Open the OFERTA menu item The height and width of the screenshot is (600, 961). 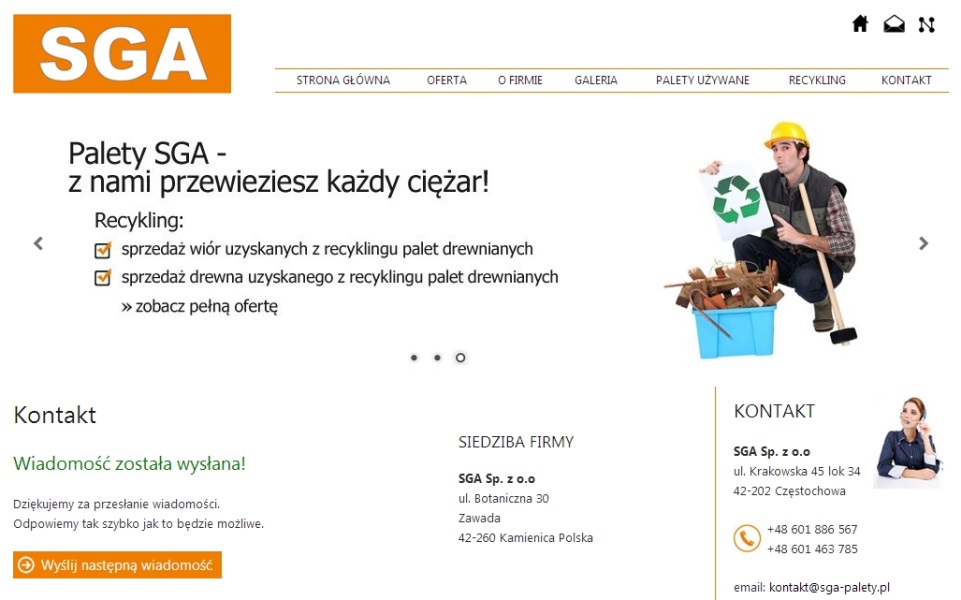click(447, 80)
